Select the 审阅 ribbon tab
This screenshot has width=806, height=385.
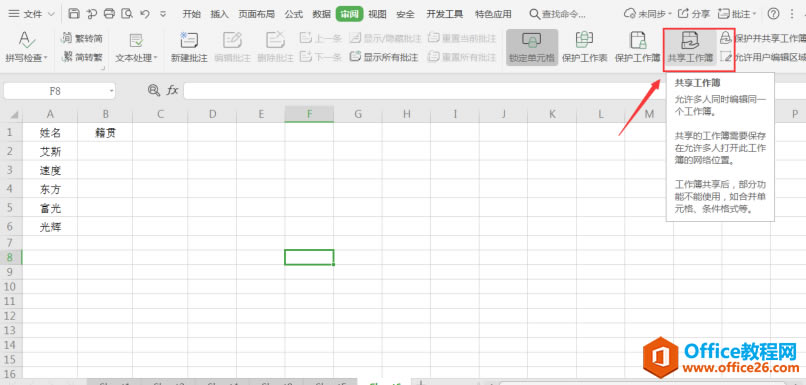coord(350,14)
